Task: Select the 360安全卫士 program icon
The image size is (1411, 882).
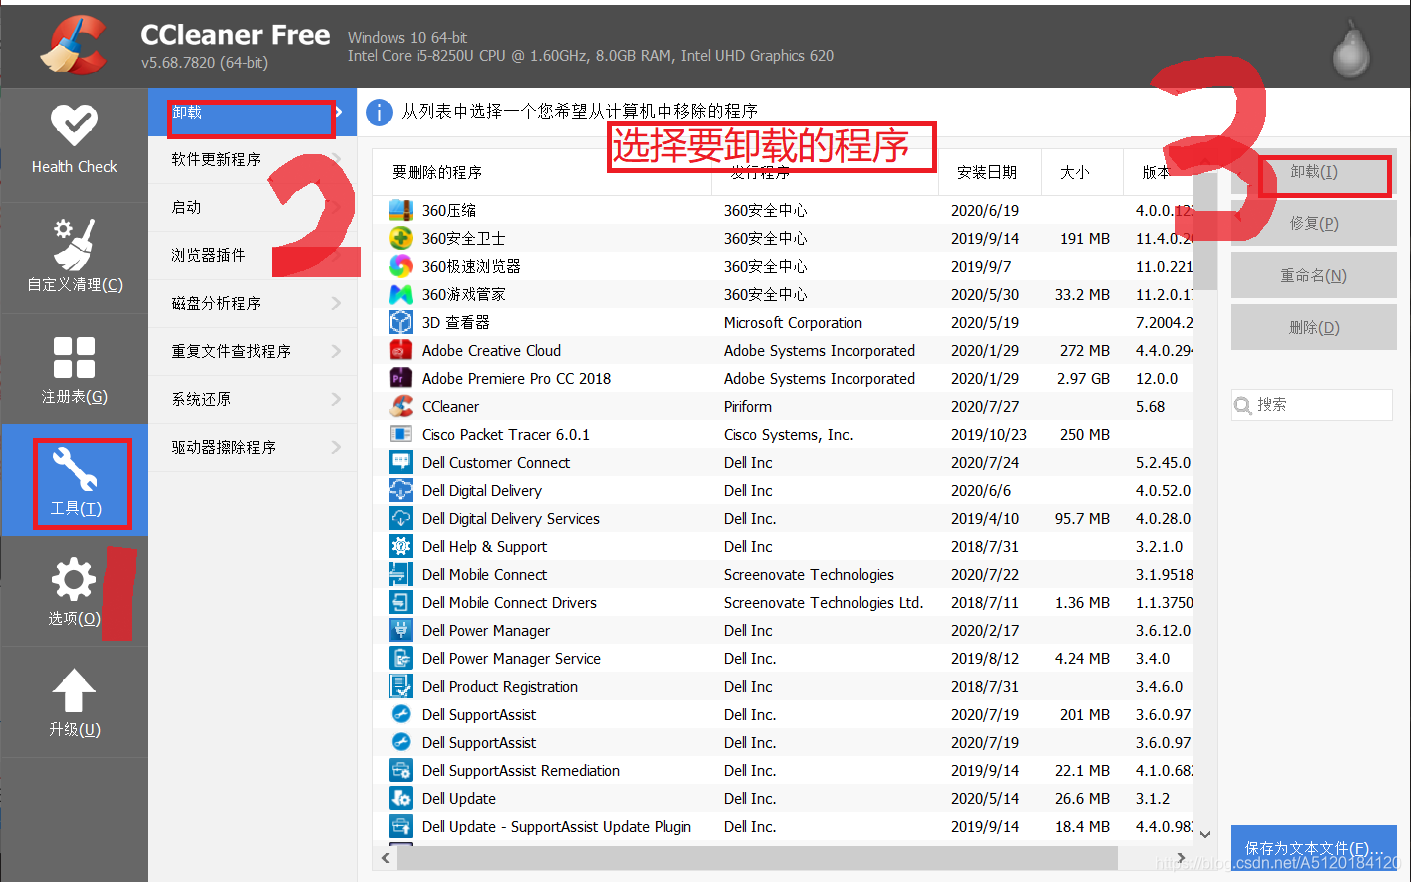Action: click(401, 238)
